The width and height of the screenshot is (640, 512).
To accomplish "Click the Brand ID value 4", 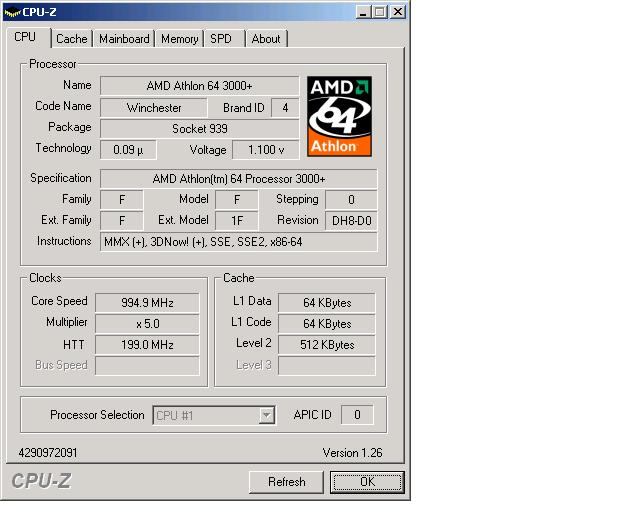I will pos(285,108).
